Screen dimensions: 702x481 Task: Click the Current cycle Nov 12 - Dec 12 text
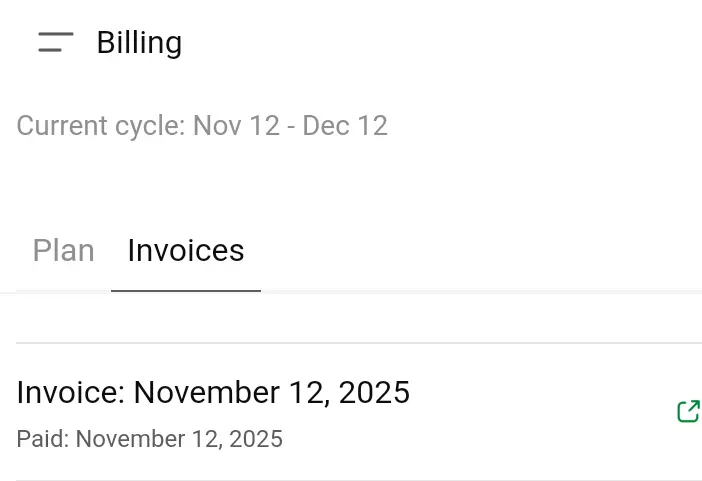click(x=202, y=126)
